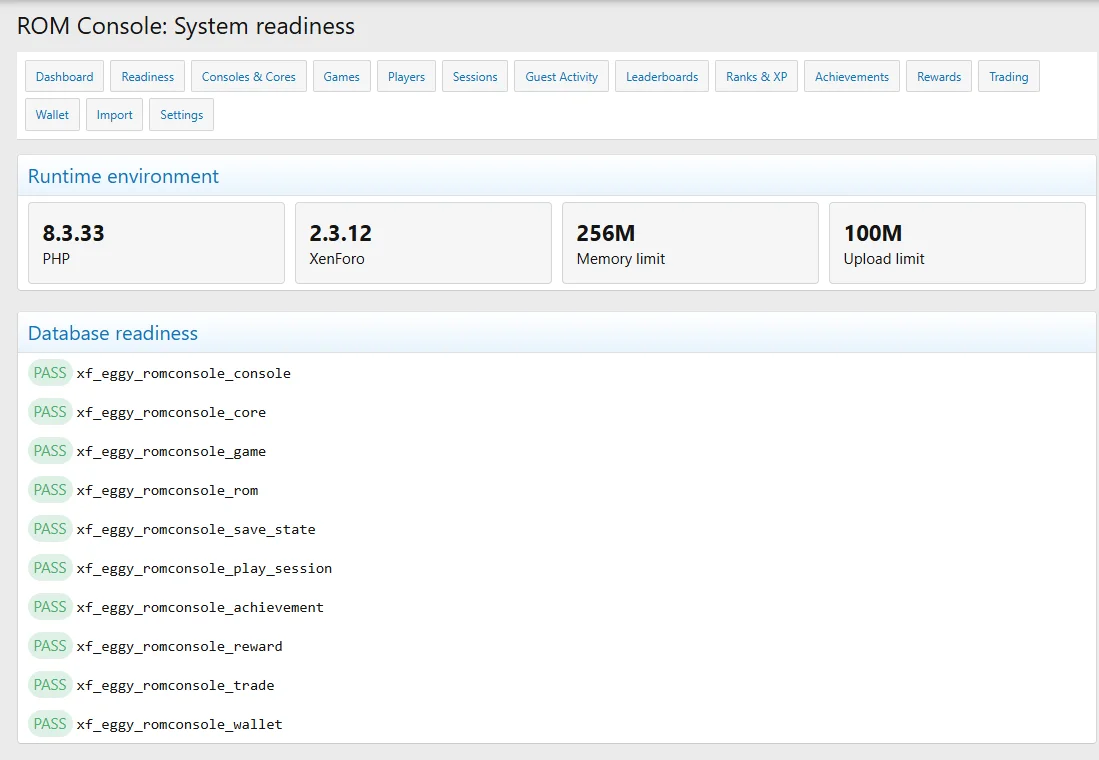Image resolution: width=1099 pixels, height=760 pixels.
Task: Open the Trading tab
Action: (x=1009, y=76)
